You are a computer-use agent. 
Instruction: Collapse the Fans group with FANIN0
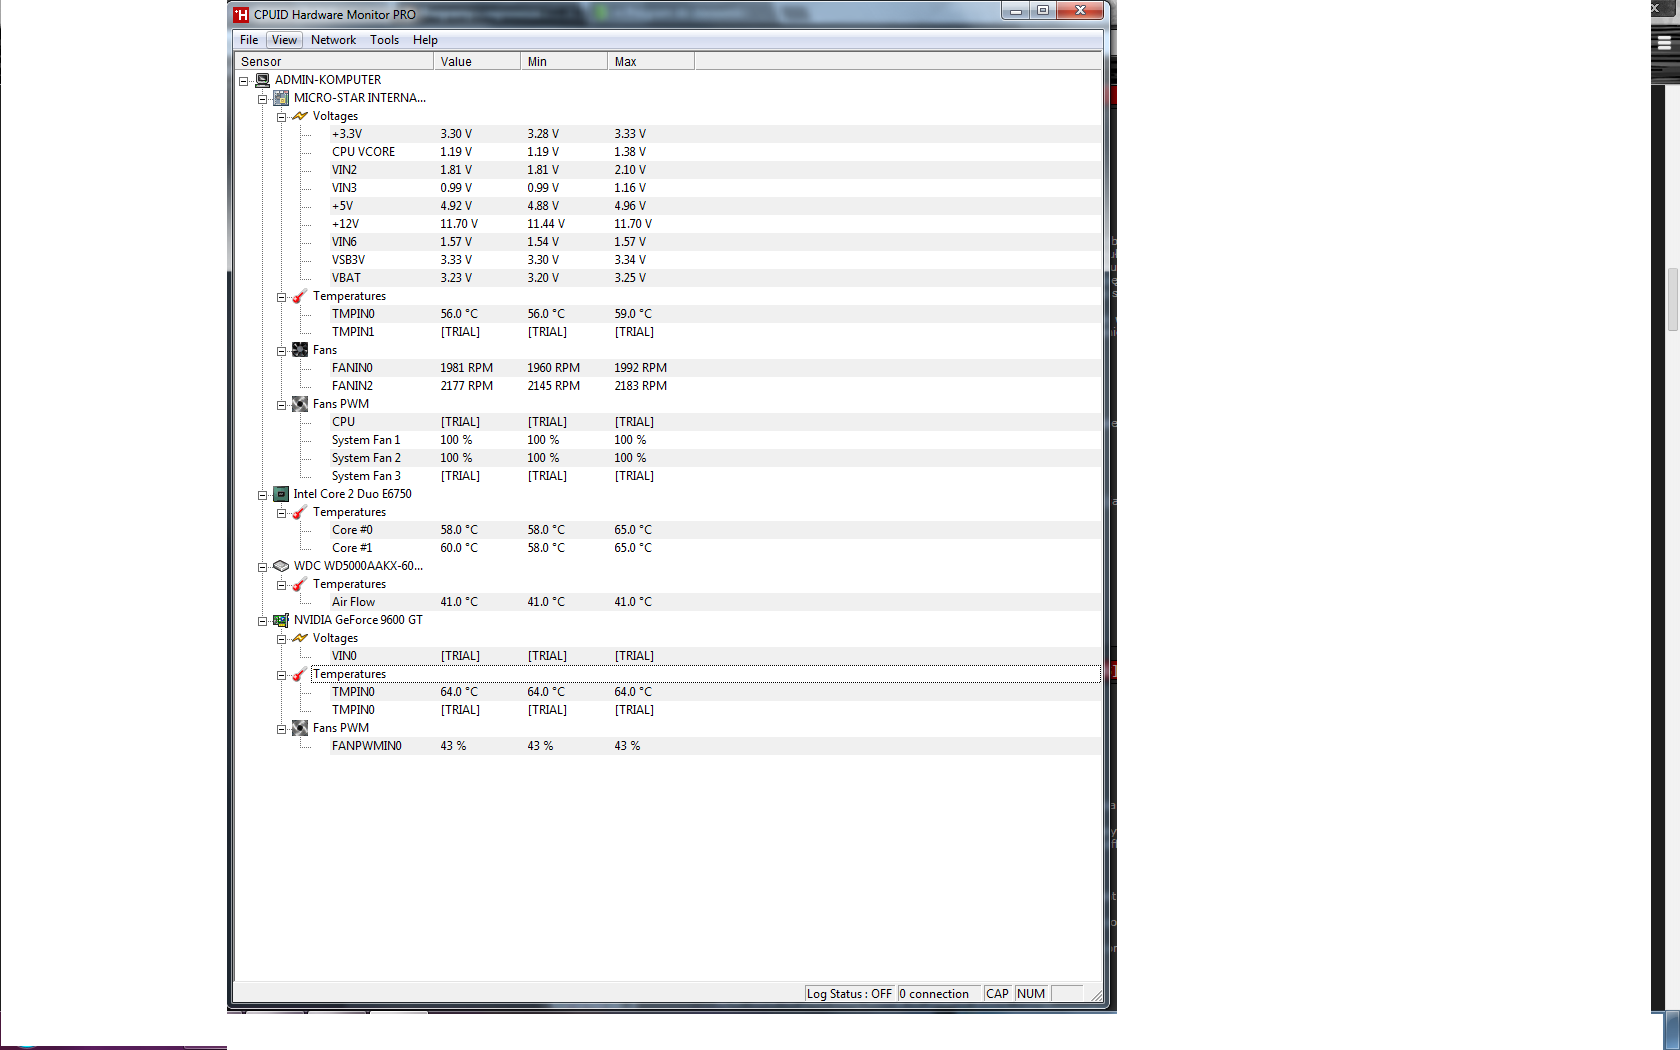(x=281, y=351)
